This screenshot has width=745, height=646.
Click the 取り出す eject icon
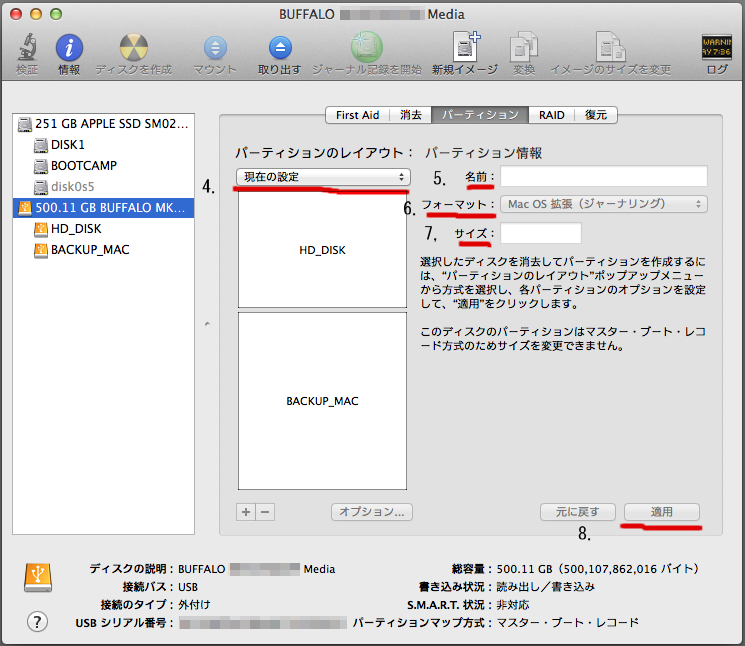(280, 48)
